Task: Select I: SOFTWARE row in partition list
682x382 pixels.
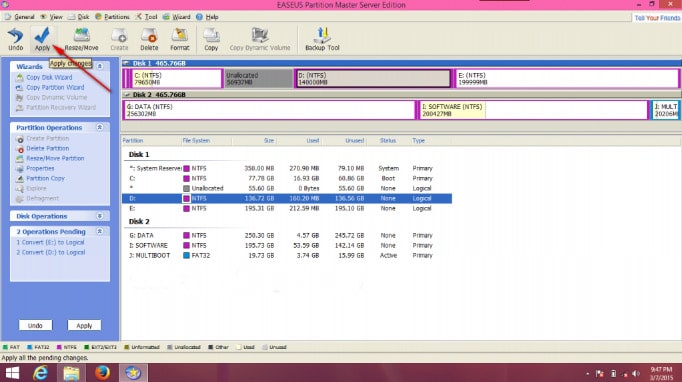Action: click(287, 245)
